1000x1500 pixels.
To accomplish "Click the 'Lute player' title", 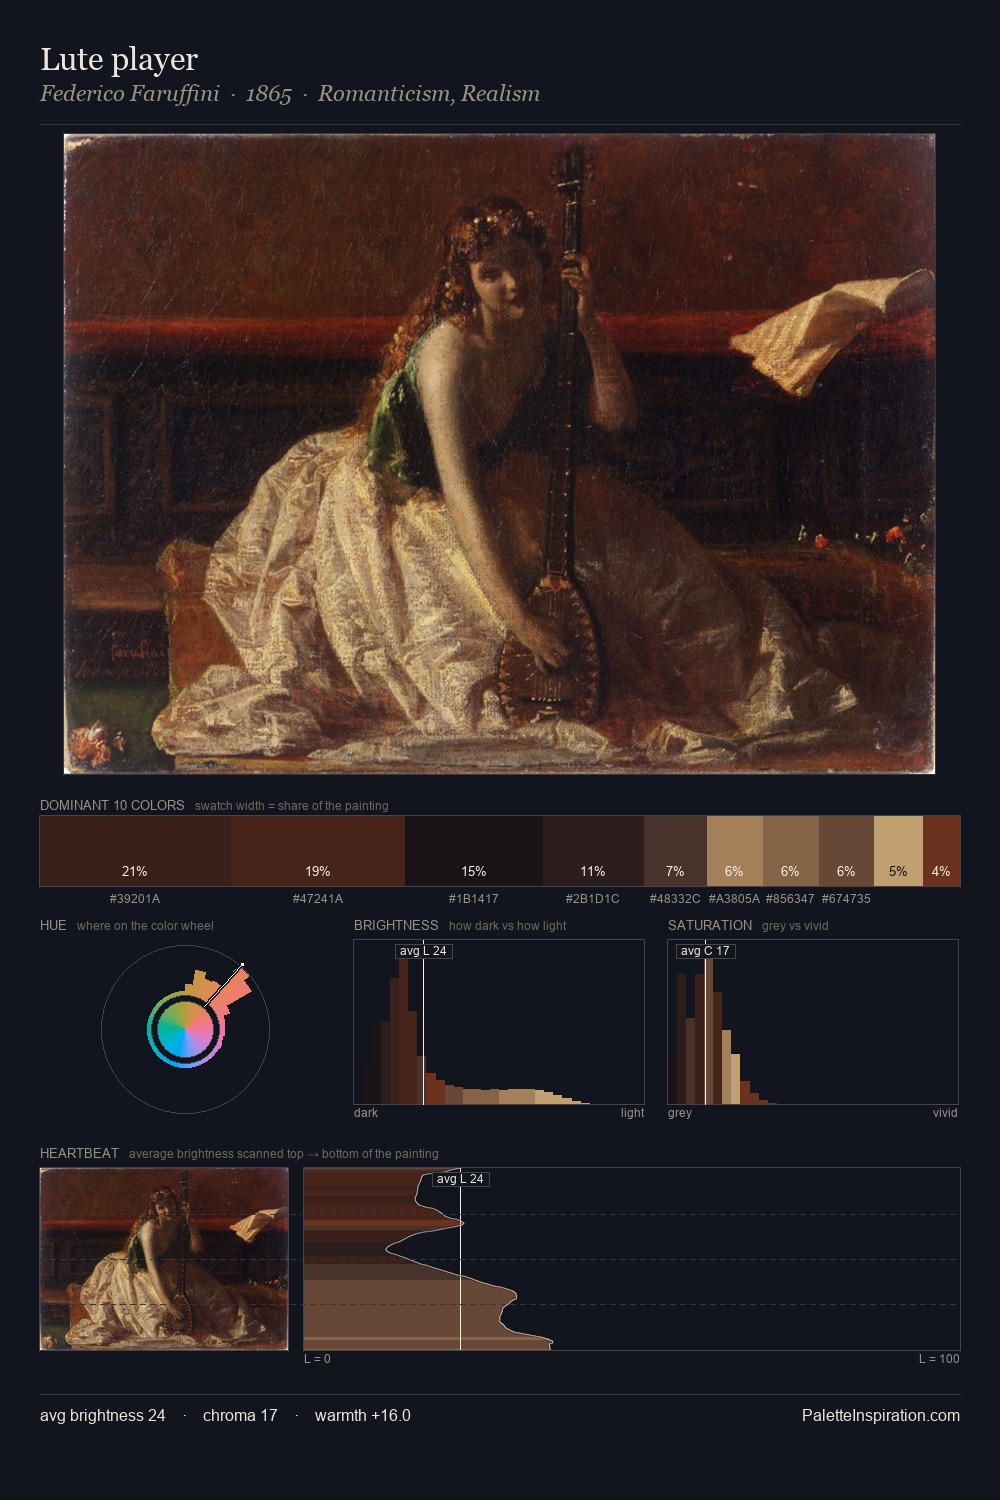I will 119,60.
